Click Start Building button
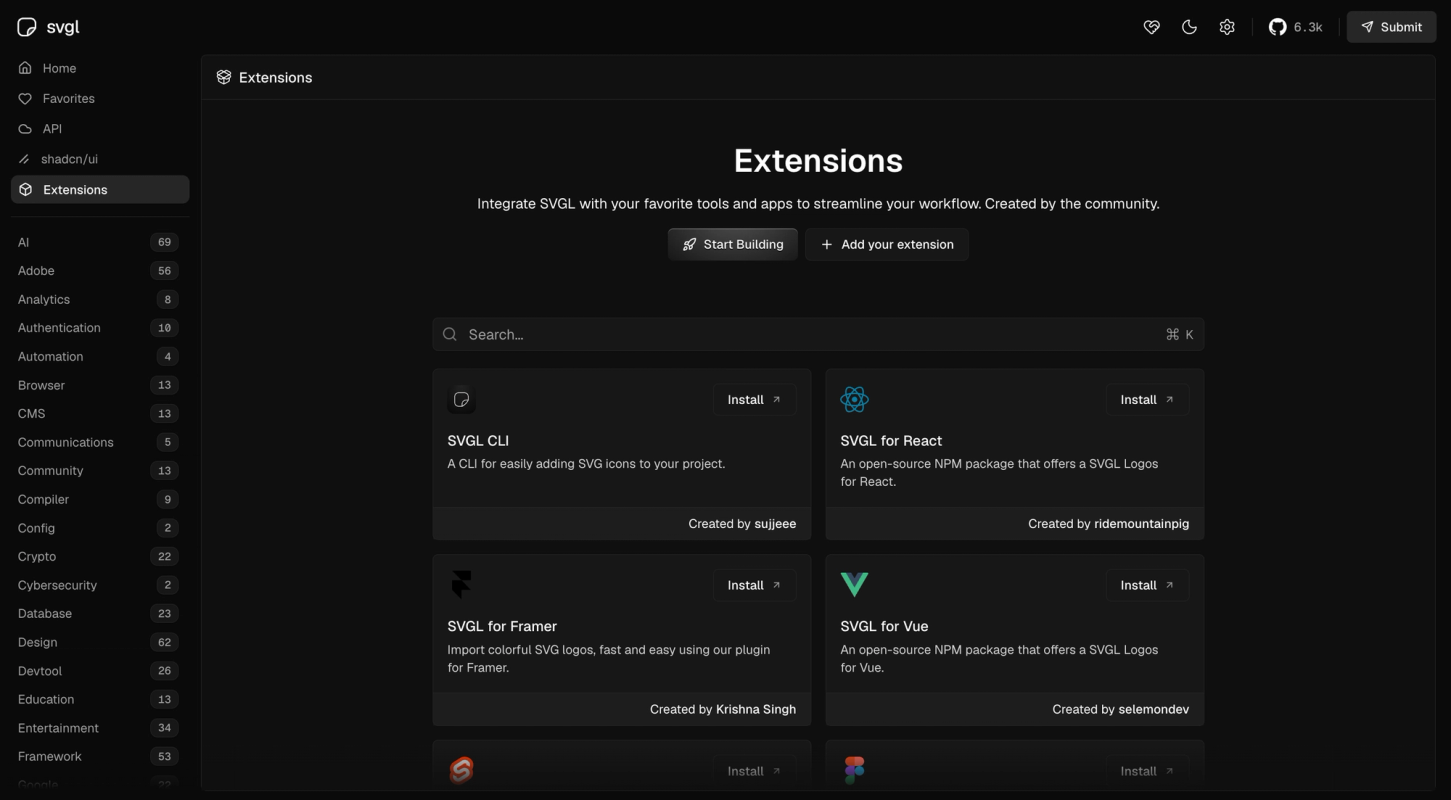This screenshot has height=800, width=1451. 733,244
